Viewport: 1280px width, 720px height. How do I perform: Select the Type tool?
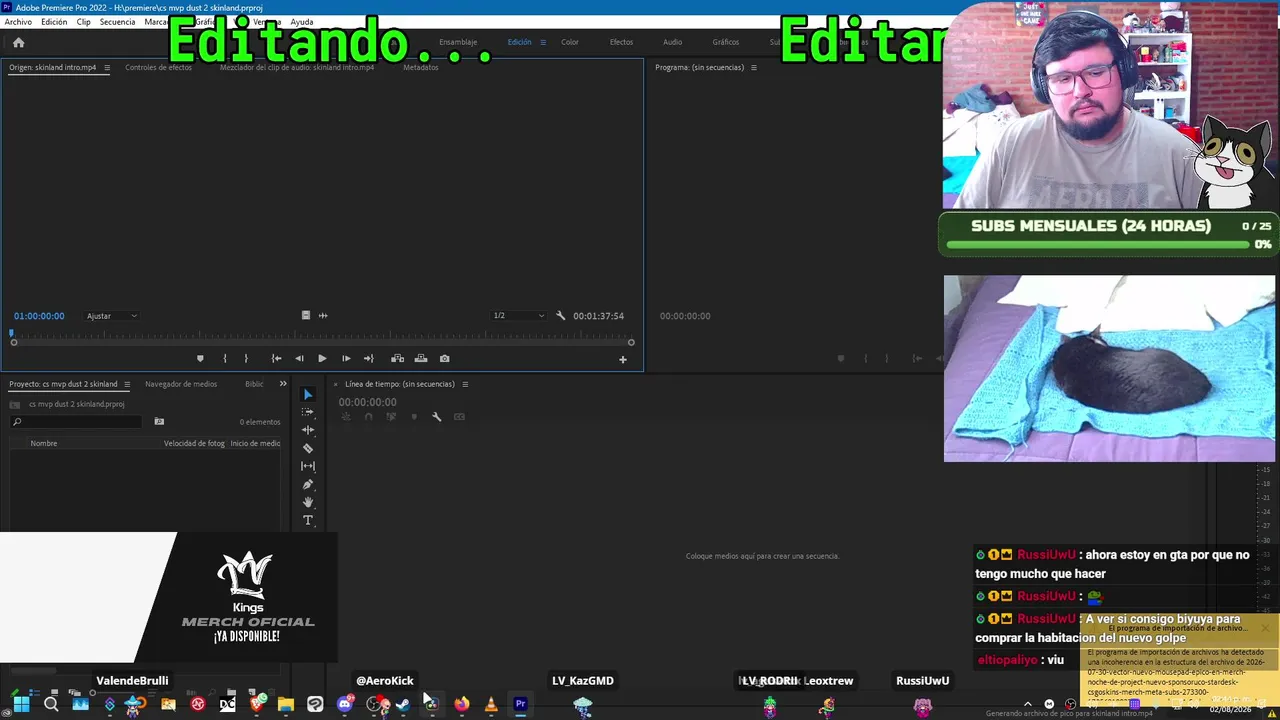(x=308, y=520)
